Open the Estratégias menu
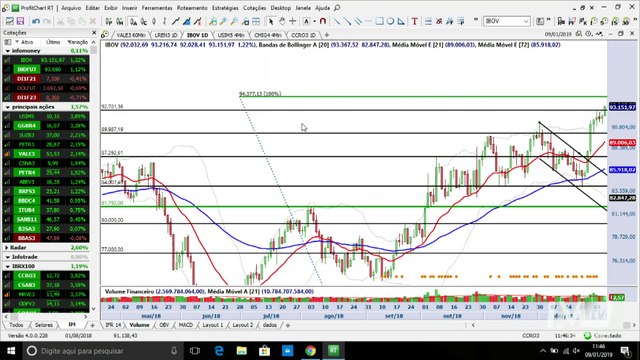 pyautogui.click(x=225, y=8)
